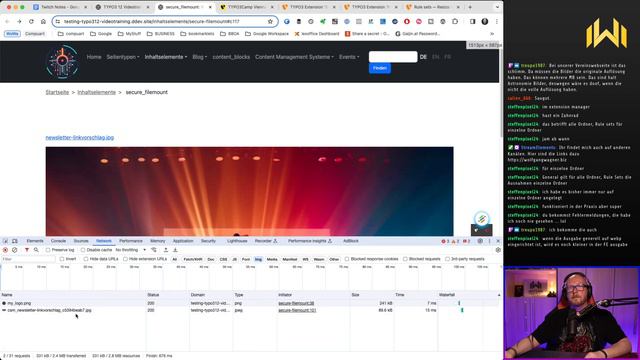Enable Preserve log checkbox
The image size is (640, 360).
(x=48, y=250)
